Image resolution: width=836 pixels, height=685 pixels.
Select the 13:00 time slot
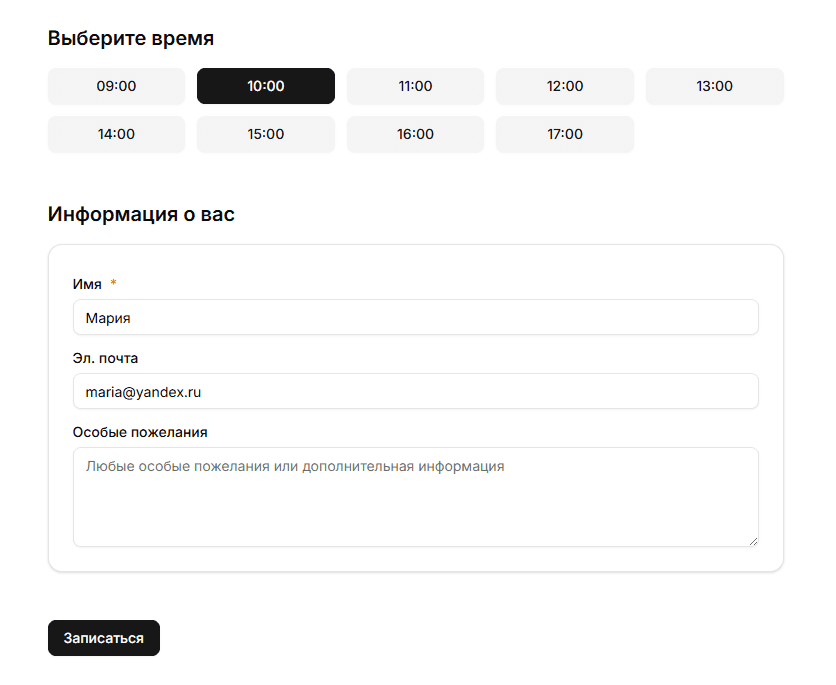(714, 86)
